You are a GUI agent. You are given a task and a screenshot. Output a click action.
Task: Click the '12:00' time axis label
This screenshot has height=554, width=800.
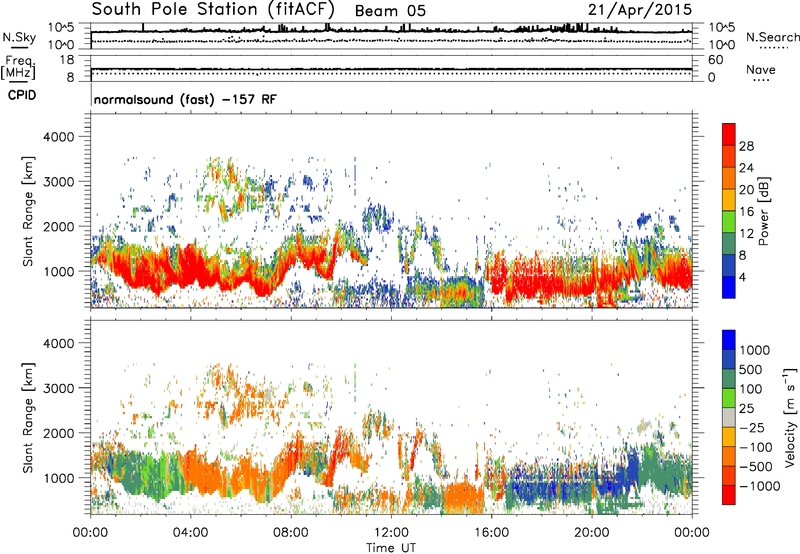tap(391, 533)
